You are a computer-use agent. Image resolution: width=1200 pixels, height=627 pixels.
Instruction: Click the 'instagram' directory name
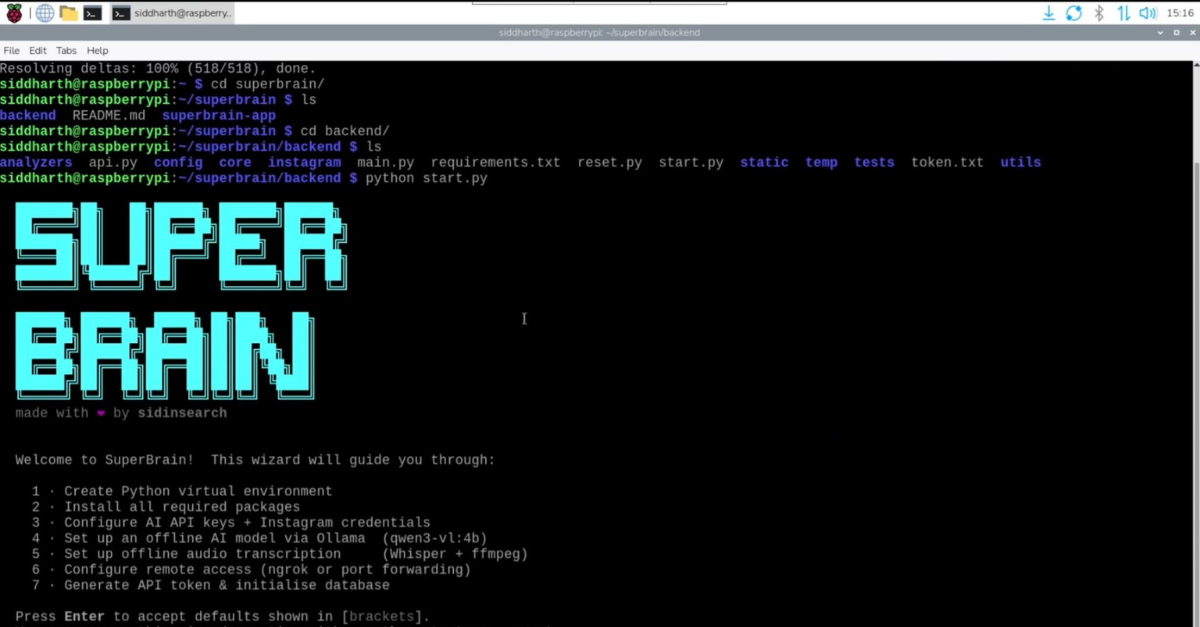pos(304,162)
